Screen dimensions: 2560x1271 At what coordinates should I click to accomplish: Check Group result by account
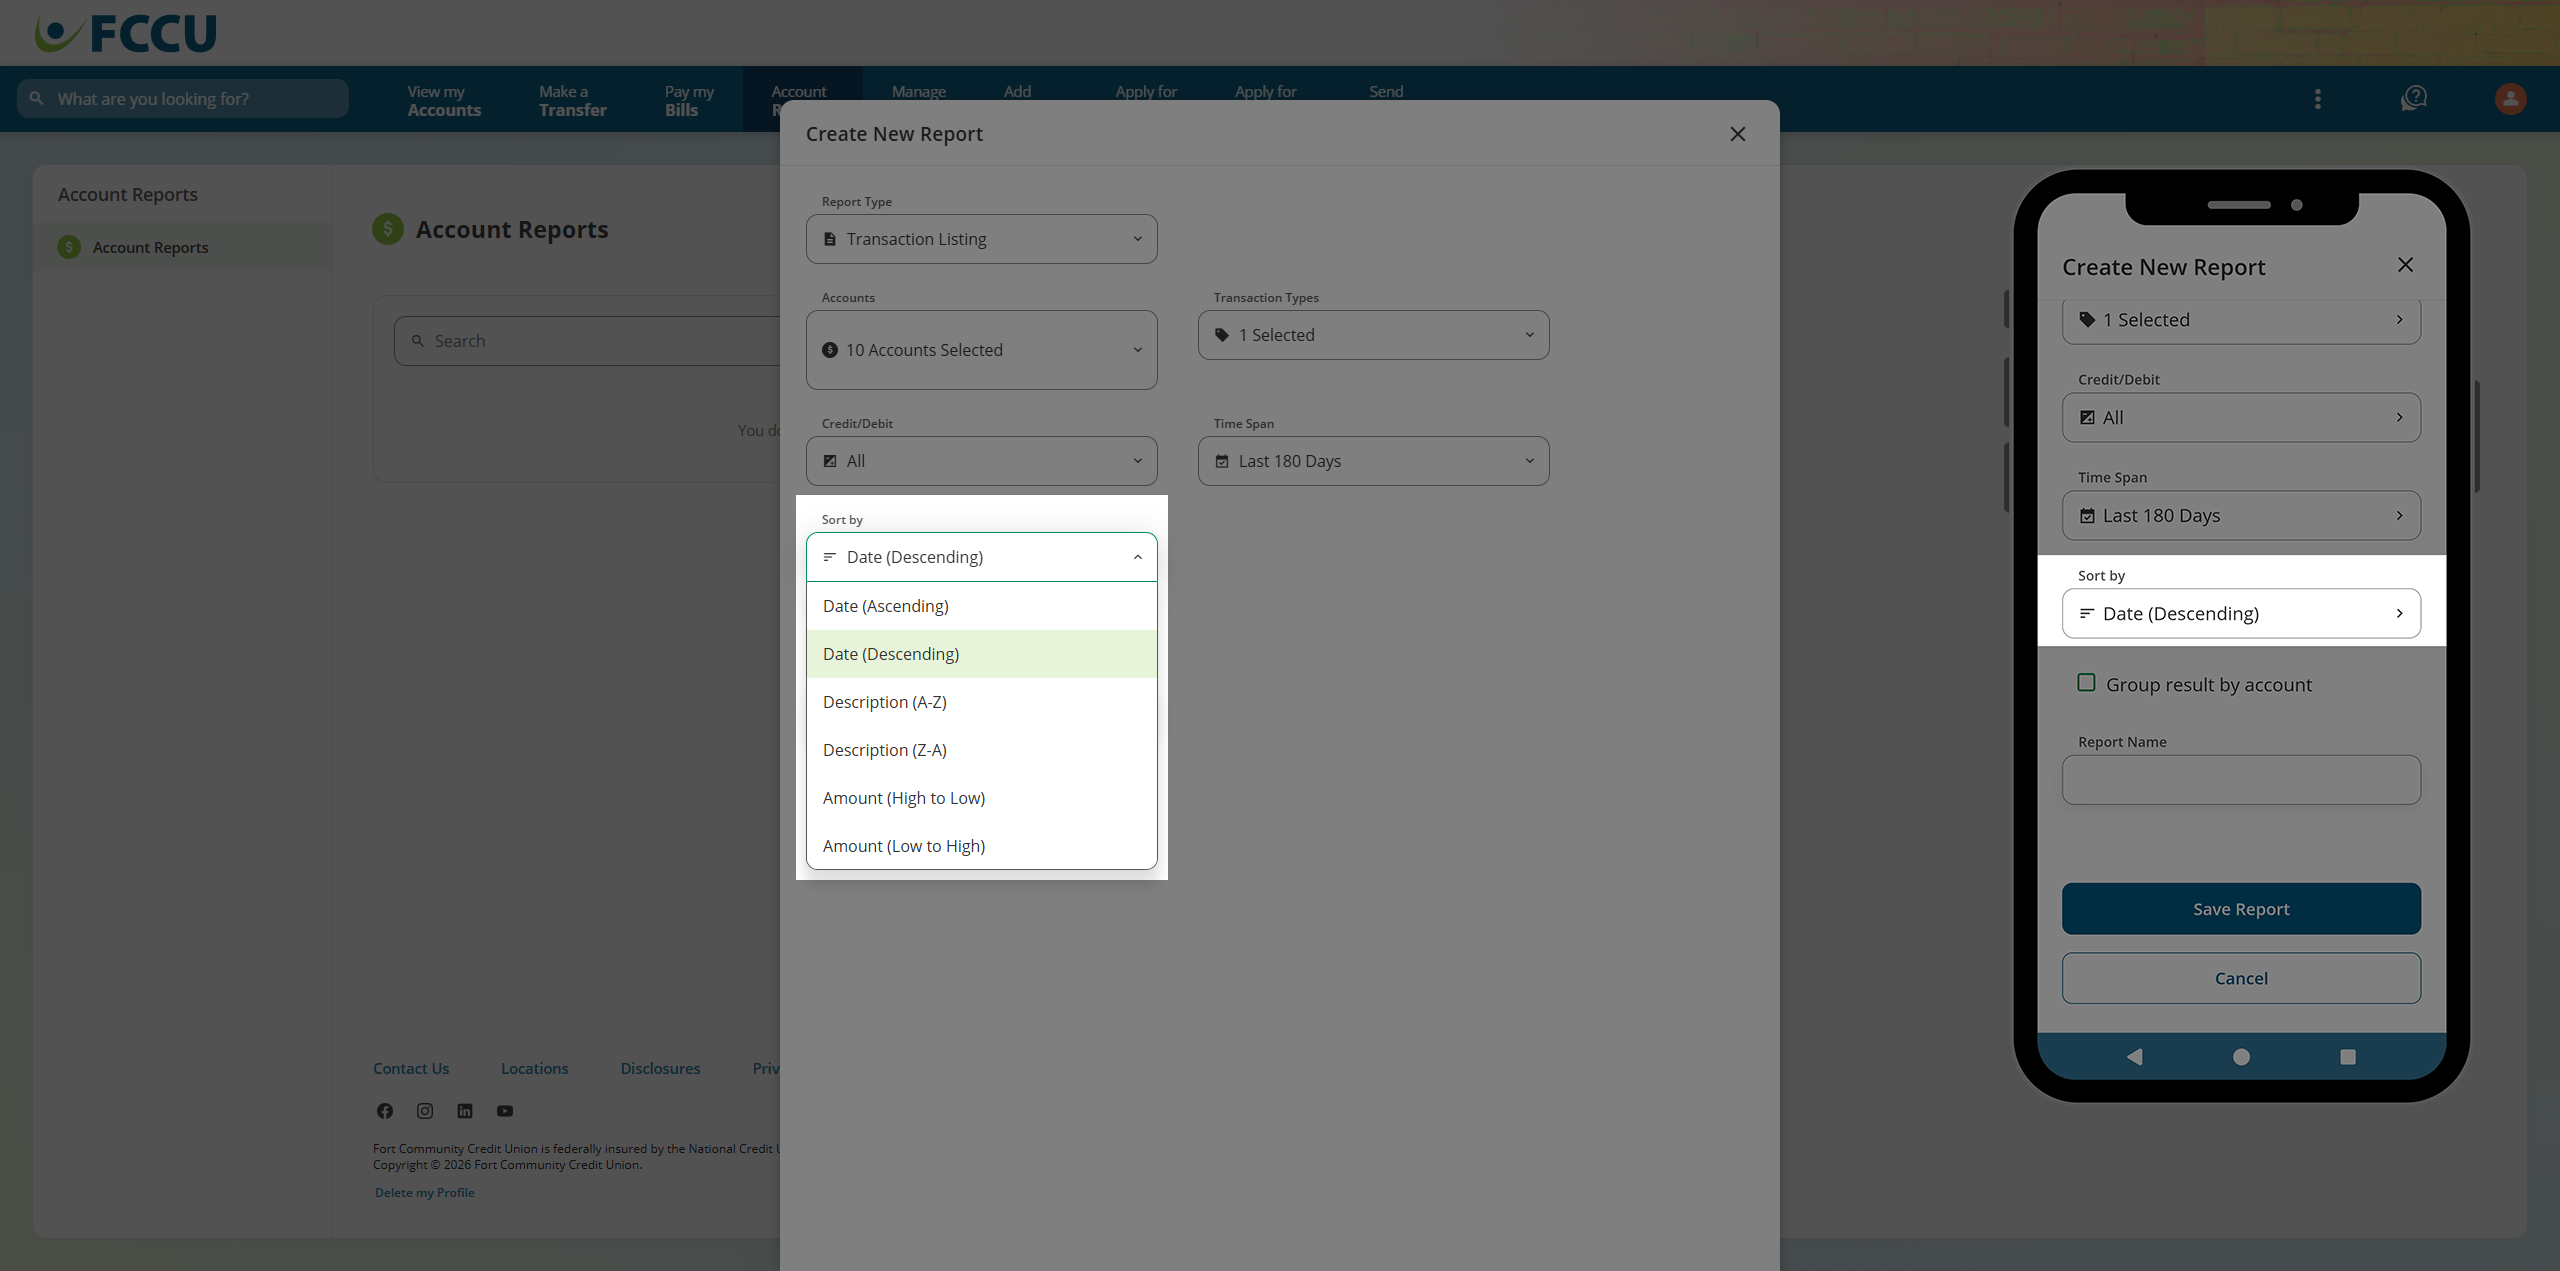pos(2086,683)
